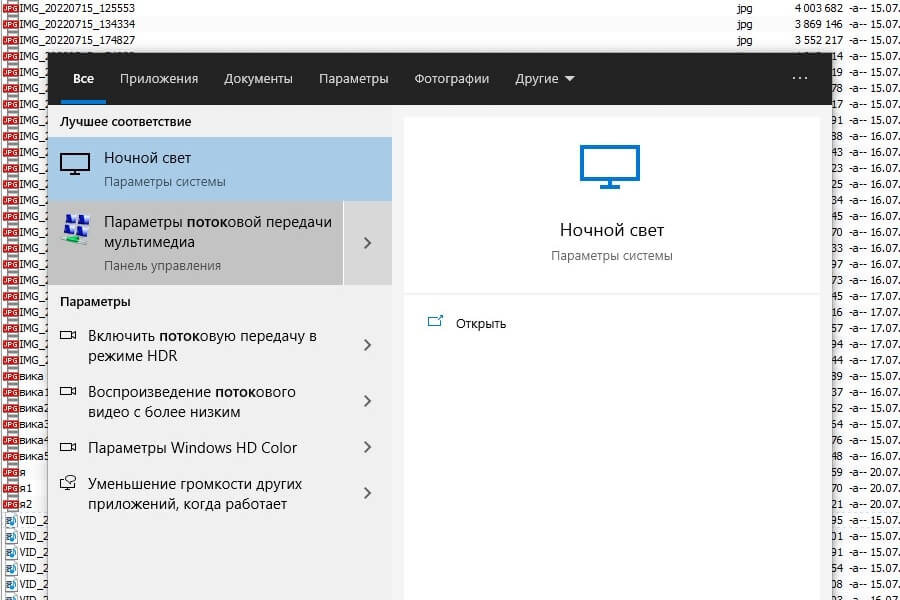Expand chevron for Уменьшение громкости других приложений

pyautogui.click(x=368, y=493)
